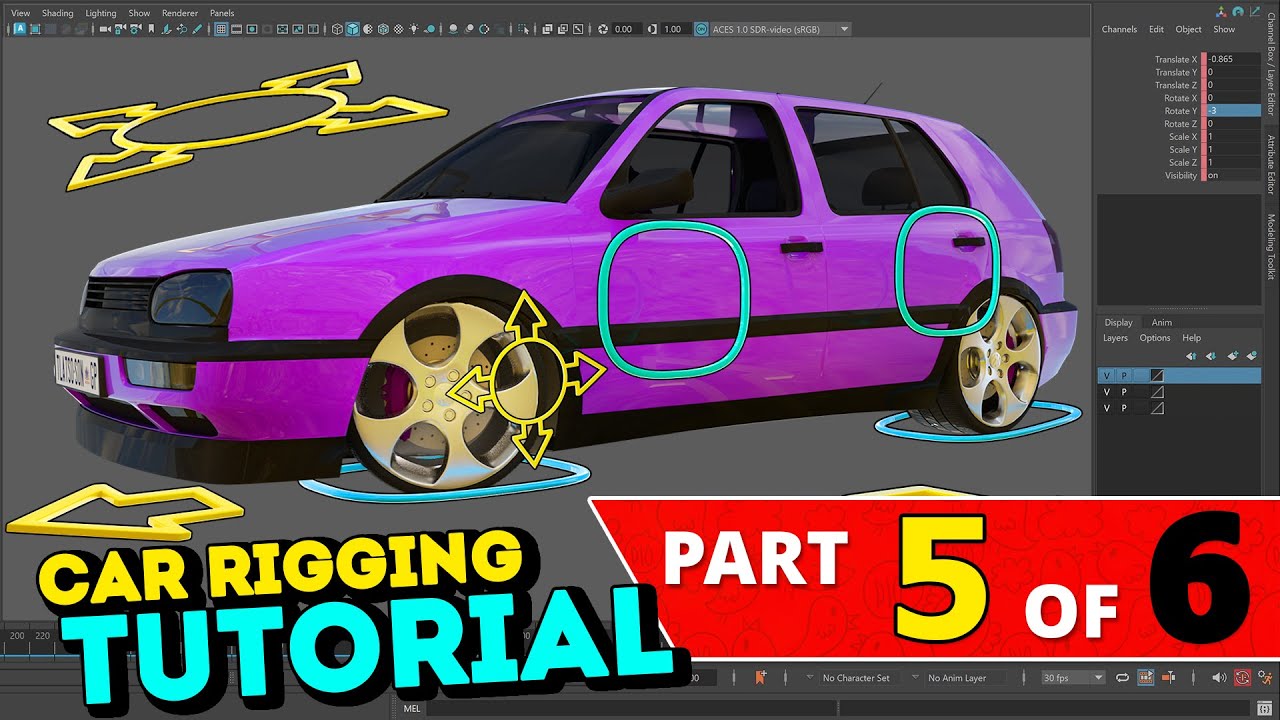The width and height of the screenshot is (1280, 720).
Task: Click the Gamma icon
Action: [x=652, y=29]
